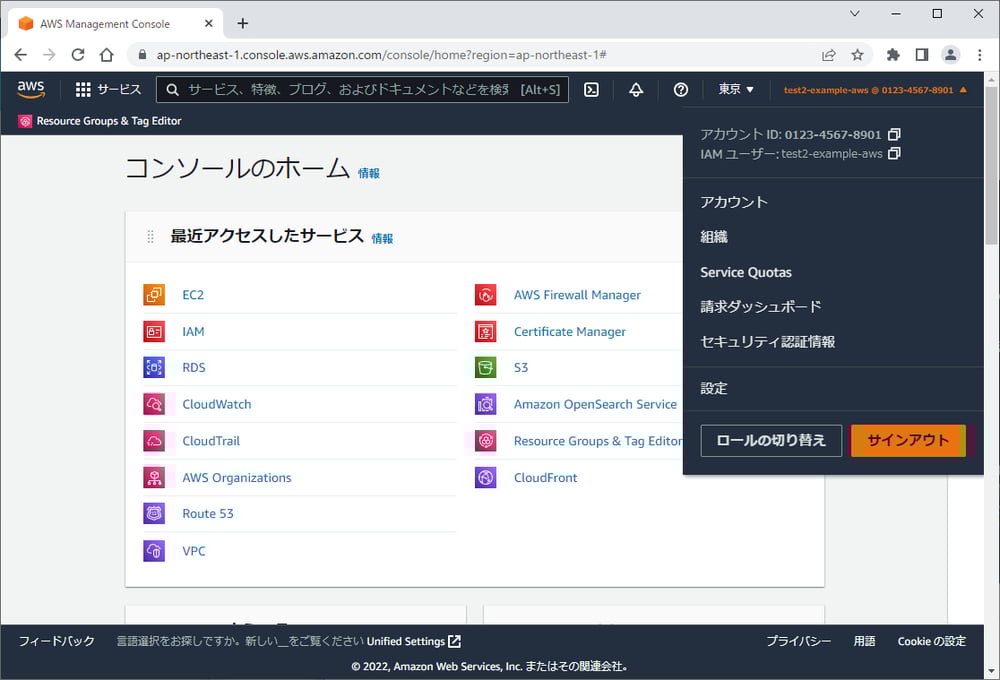Click the Resource Groups & Tag Editor favorite icon
Viewport: 1000px width, 680px height.
point(25,120)
